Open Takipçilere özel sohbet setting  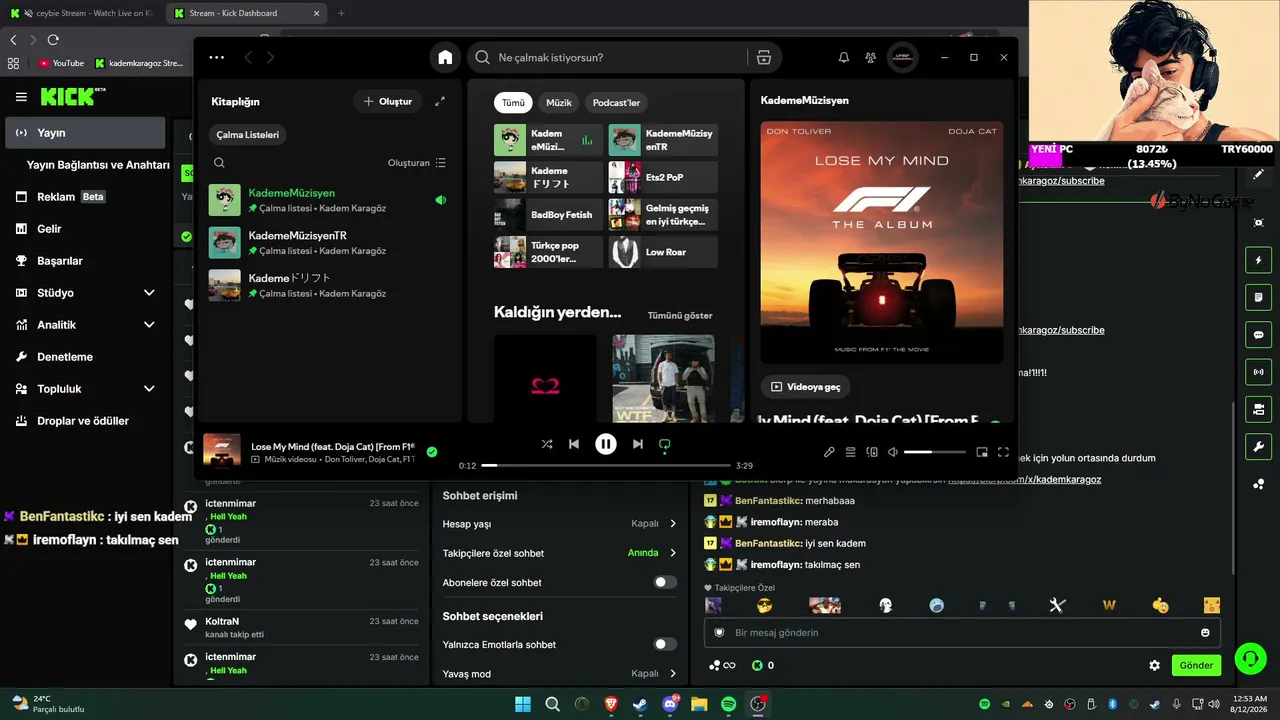click(x=560, y=553)
